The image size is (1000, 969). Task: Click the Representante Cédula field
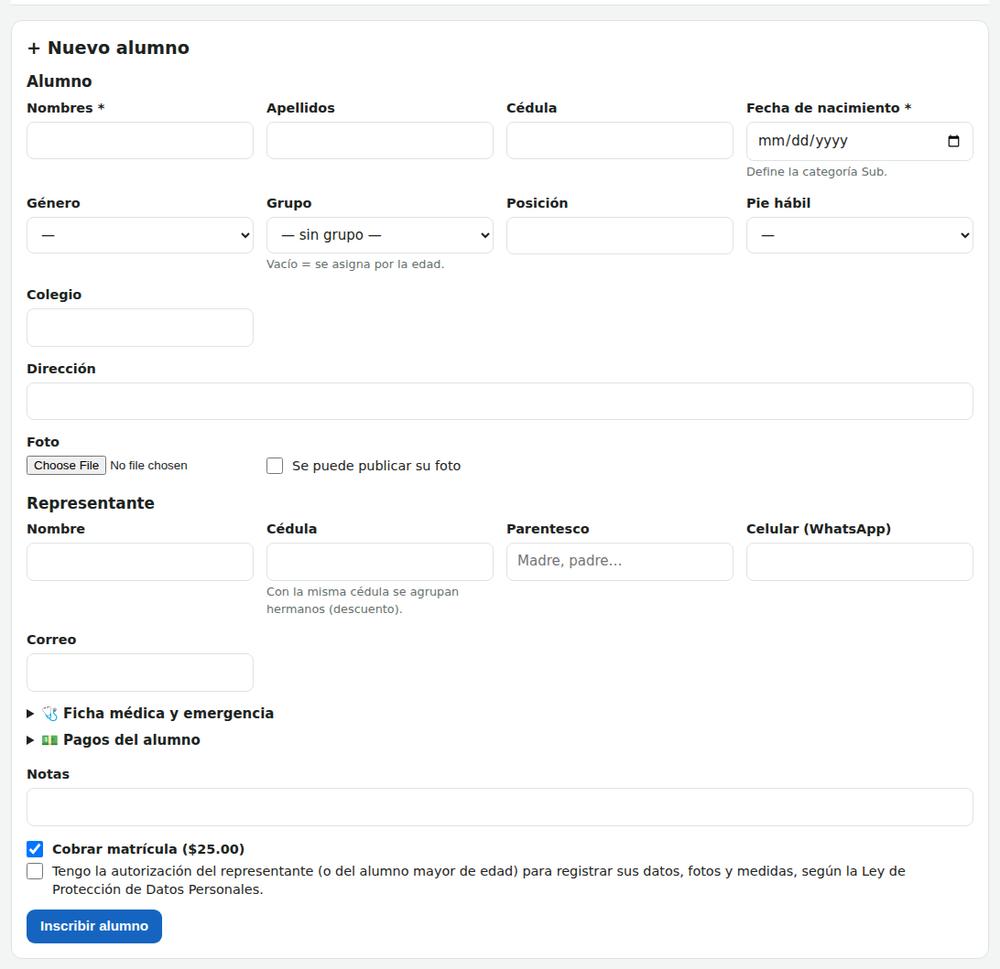(x=379, y=562)
